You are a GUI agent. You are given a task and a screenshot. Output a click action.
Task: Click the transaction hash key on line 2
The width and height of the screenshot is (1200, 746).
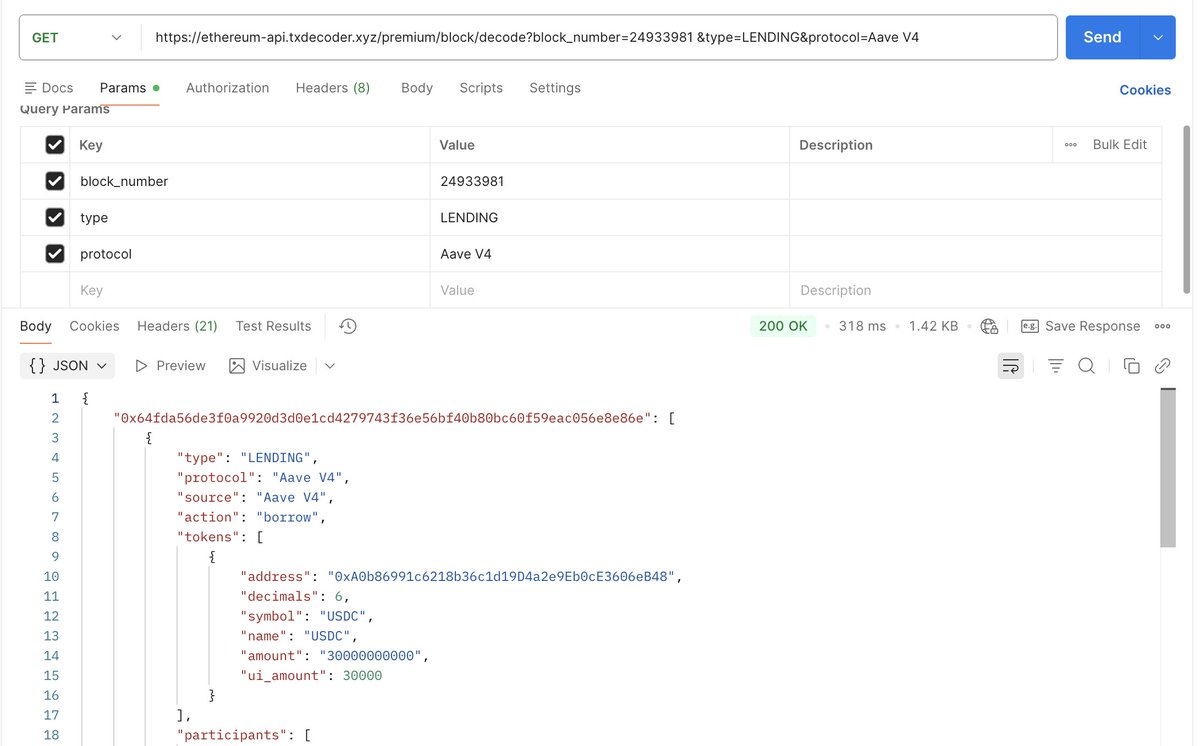384,418
